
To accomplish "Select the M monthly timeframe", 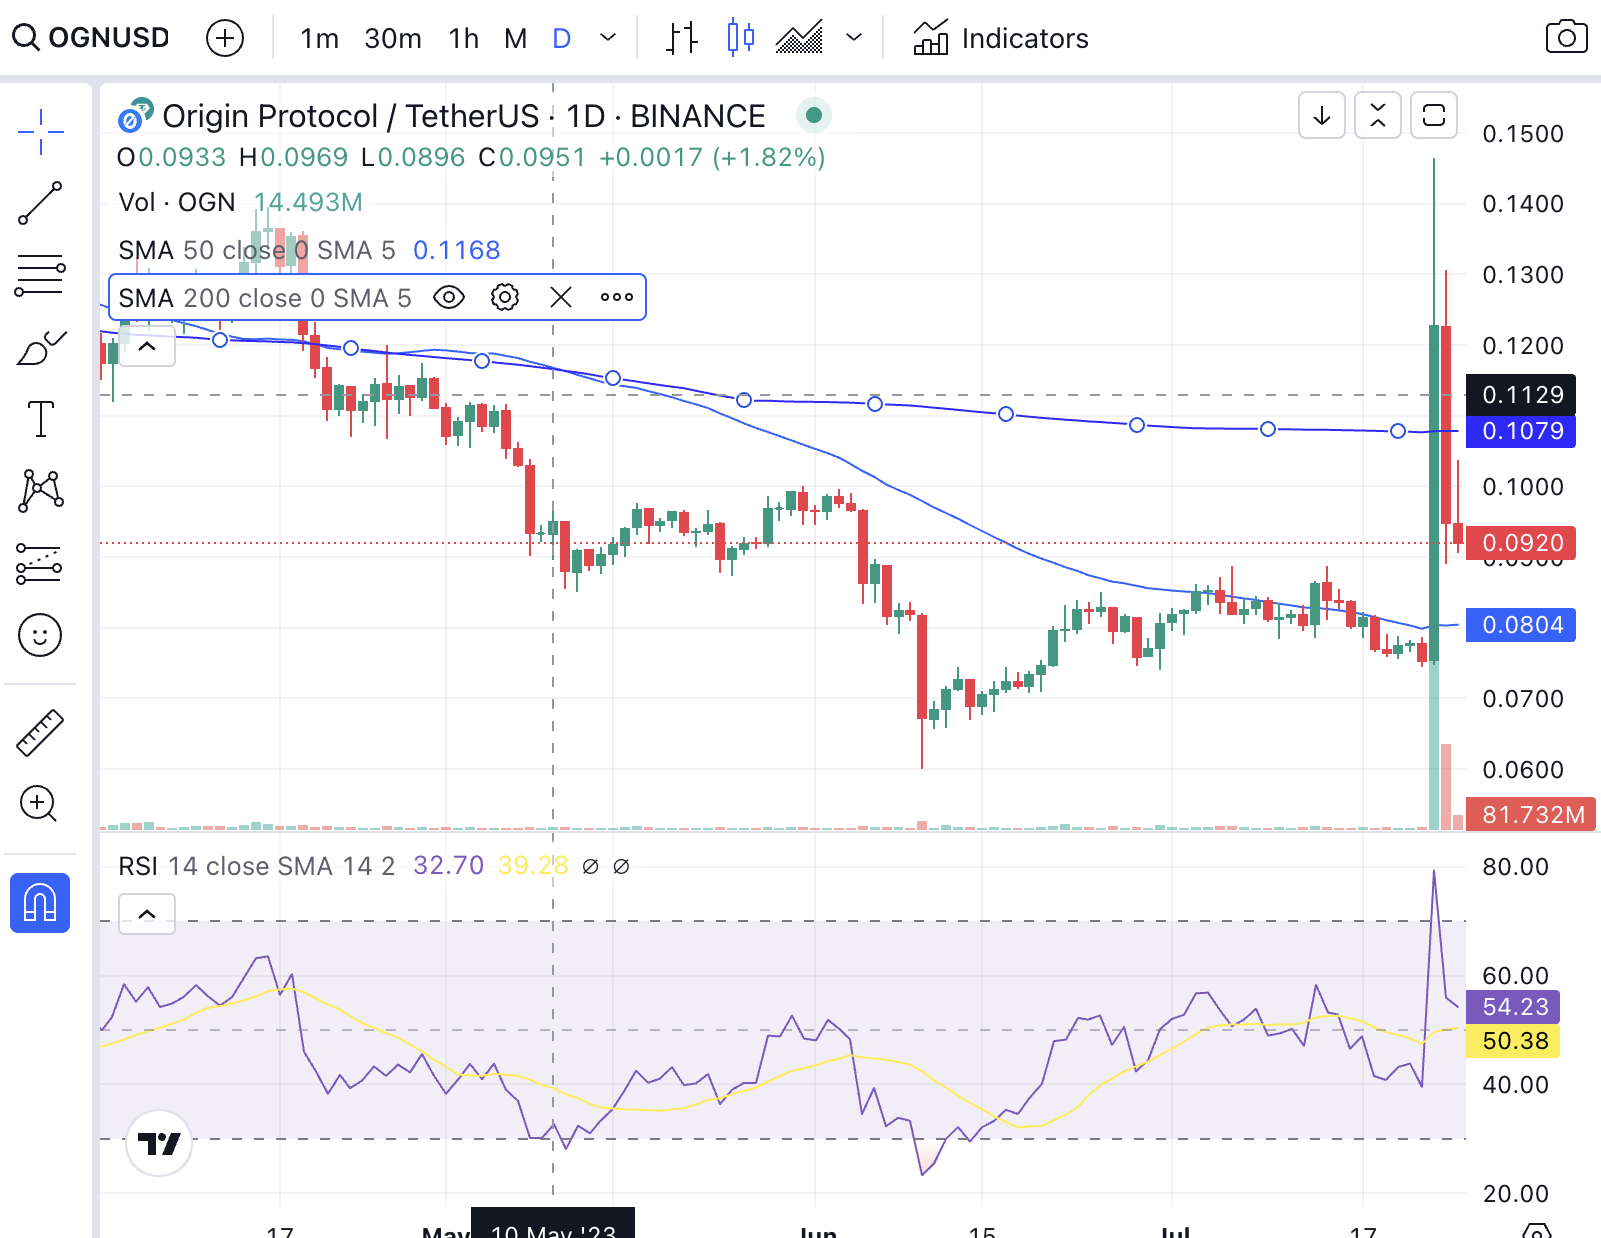I will coord(515,38).
